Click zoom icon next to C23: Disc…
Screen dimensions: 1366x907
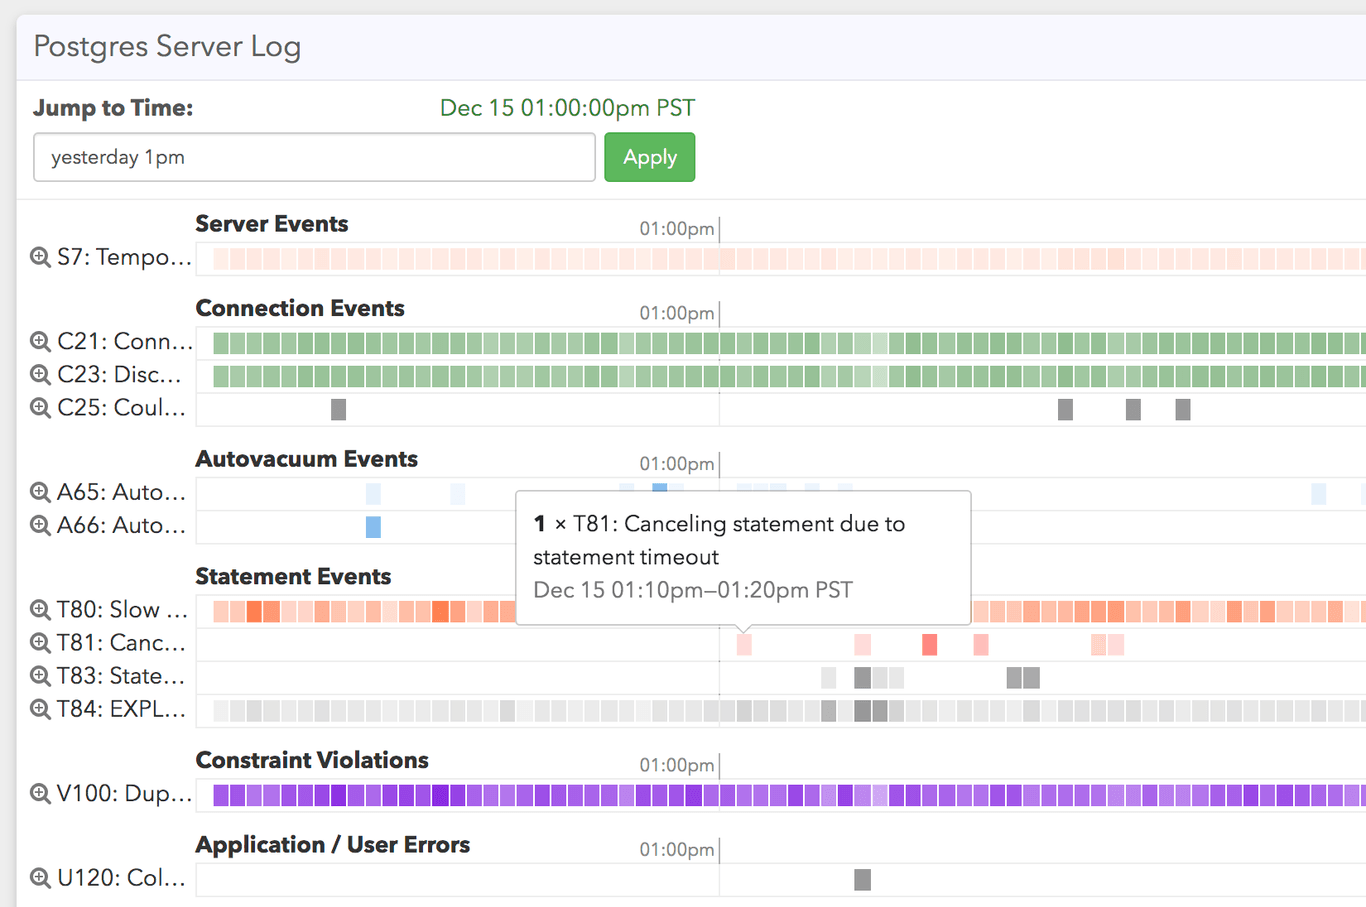click(40, 375)
